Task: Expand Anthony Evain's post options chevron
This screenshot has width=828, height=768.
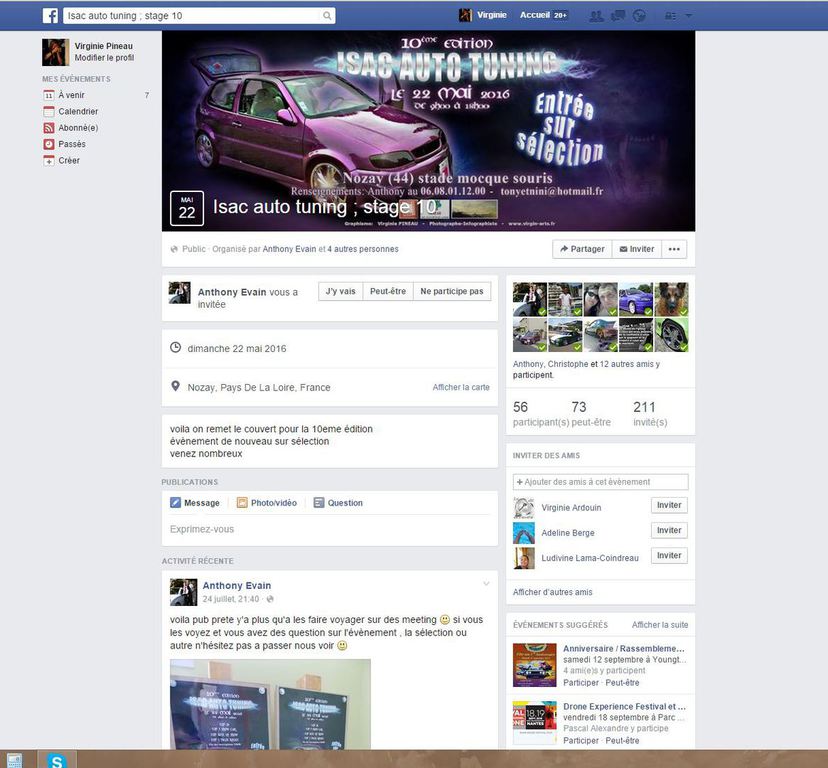Action: point(487,584)
